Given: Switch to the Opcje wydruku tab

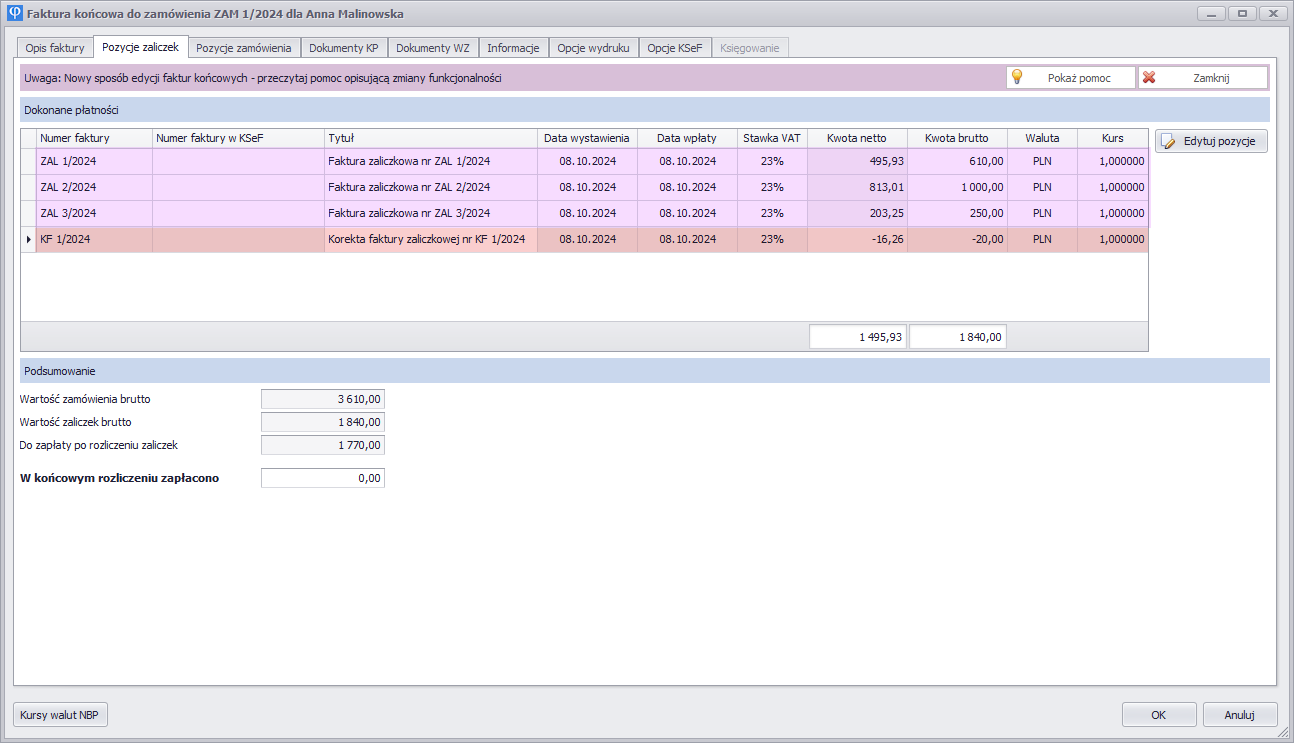Looking at the screenshot, I should [x=593, y=48].
